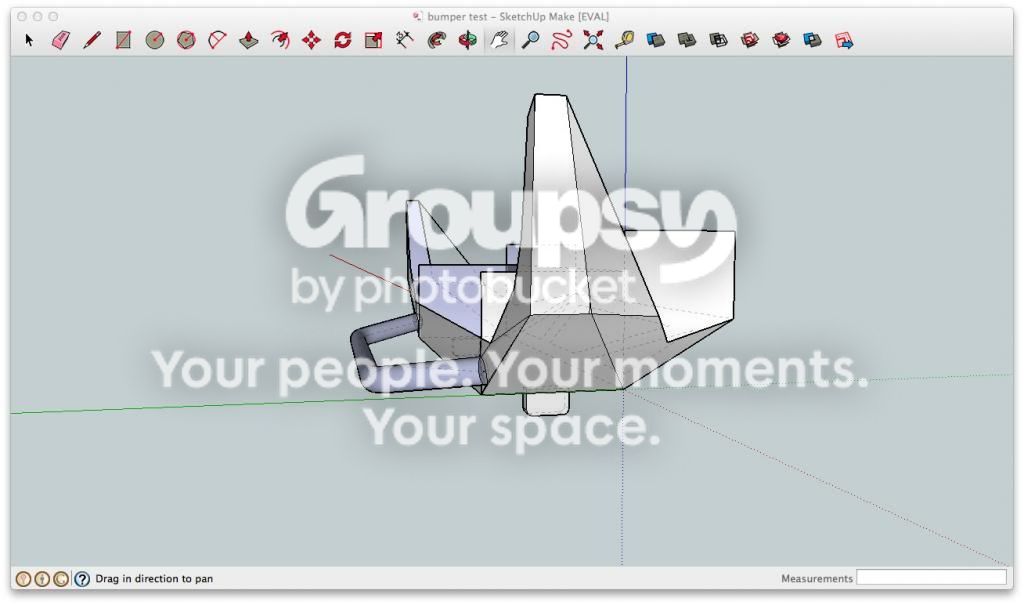Click the "bumper test – SketchUp Make [EVAL]" title
The height and width of the screenshot is (604, 1024).
tap(518, 16)
